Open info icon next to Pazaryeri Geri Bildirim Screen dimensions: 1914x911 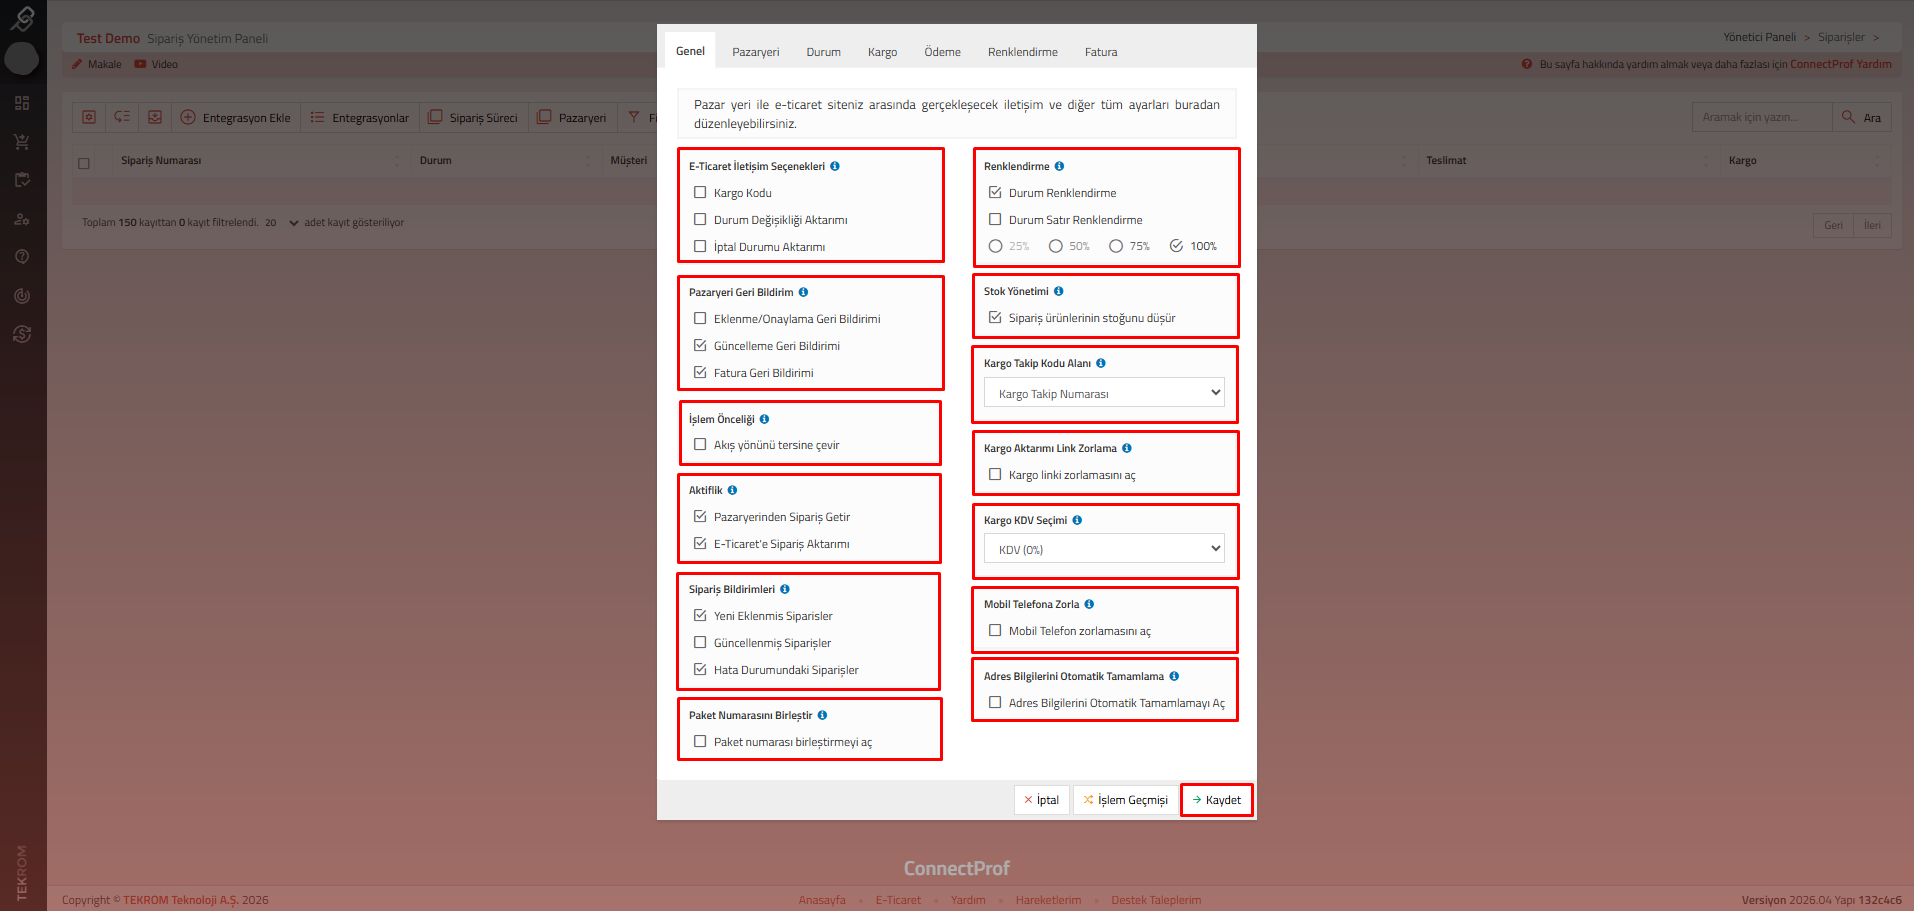tap(803, 292)
